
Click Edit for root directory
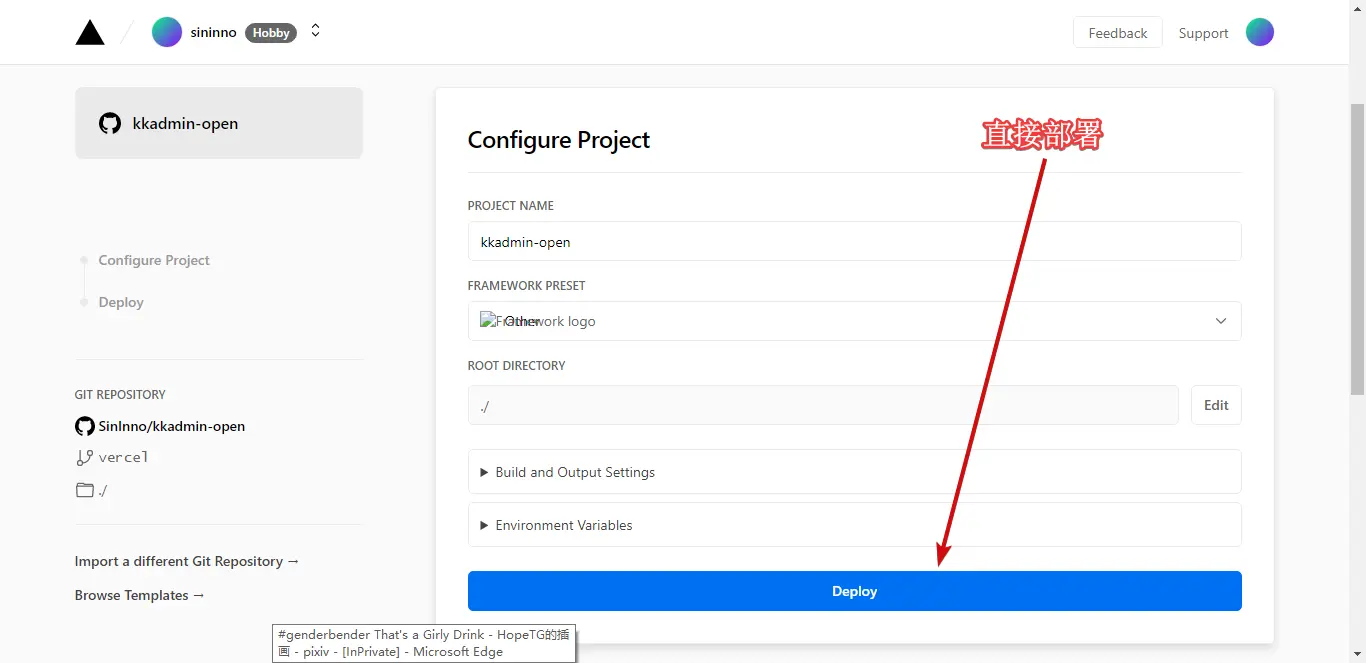1216,405
